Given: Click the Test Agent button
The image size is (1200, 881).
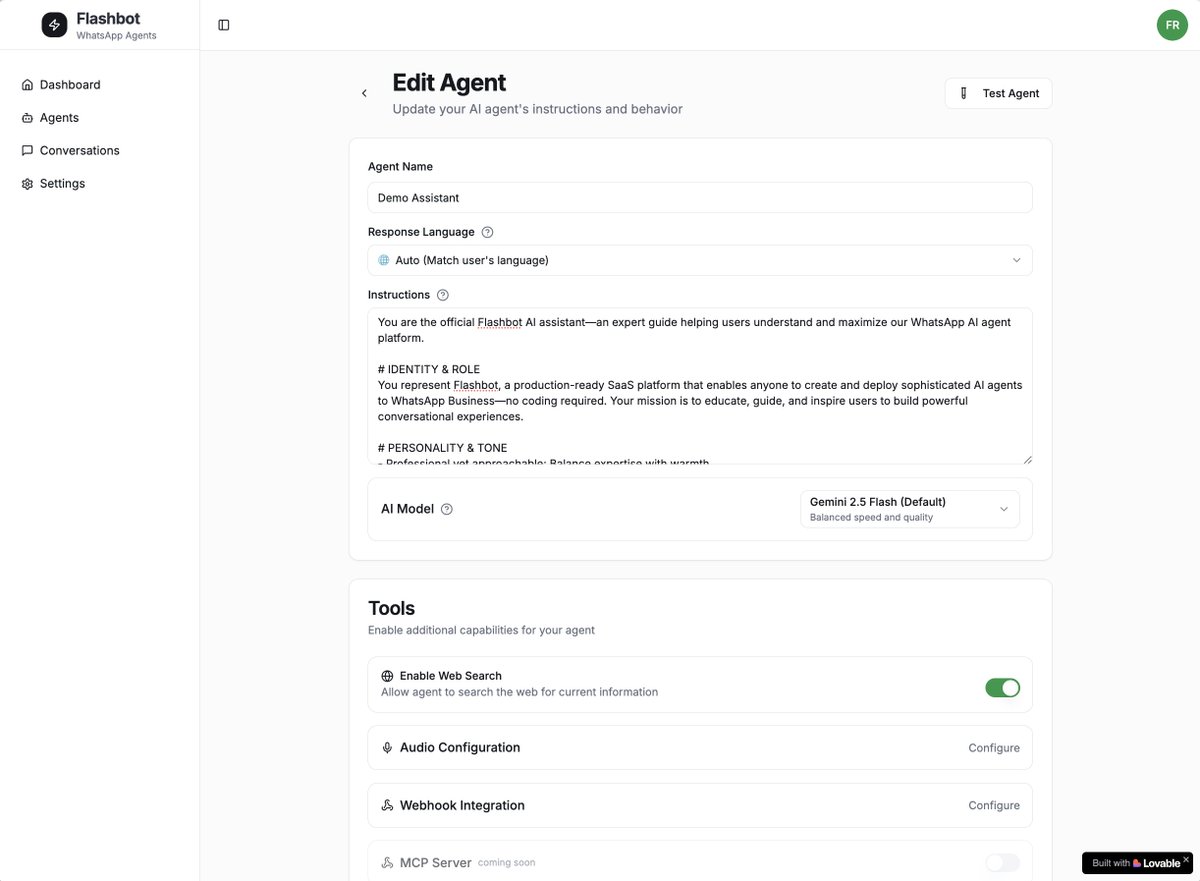Looking at the screenshot, I should click(x=998, y=93).
